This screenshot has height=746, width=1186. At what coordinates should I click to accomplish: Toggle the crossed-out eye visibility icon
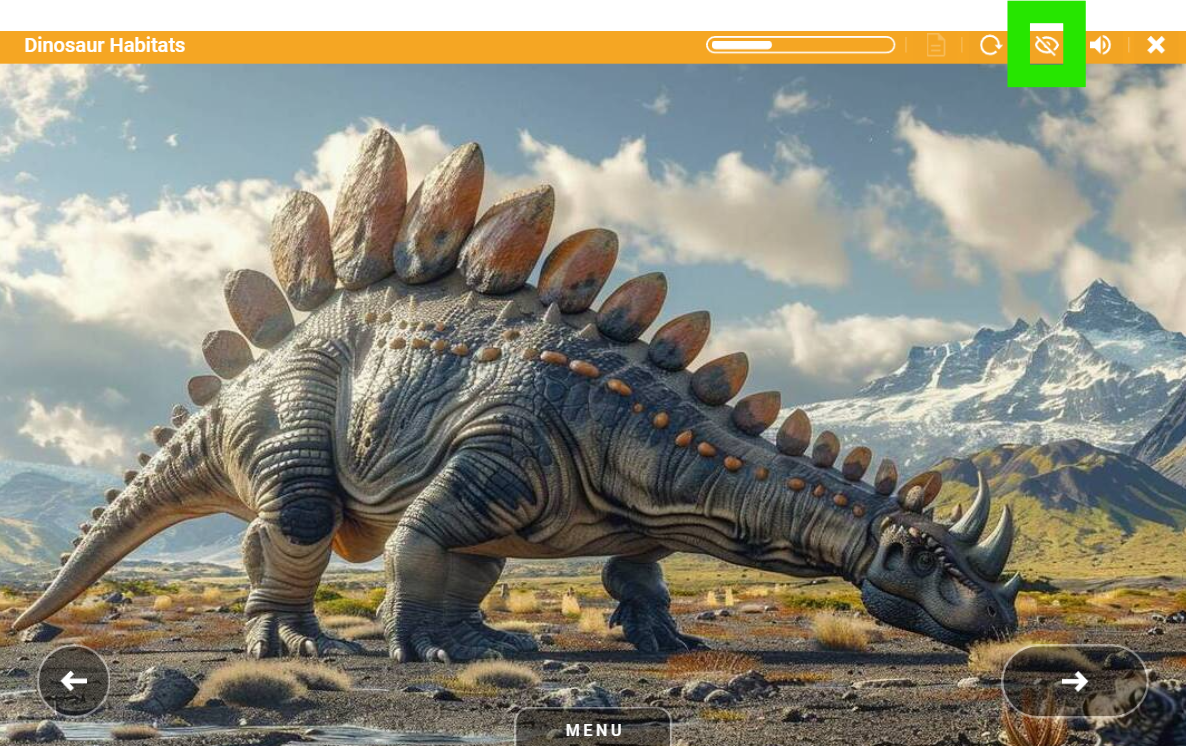pyautogui.click(x=1046, y=45)
